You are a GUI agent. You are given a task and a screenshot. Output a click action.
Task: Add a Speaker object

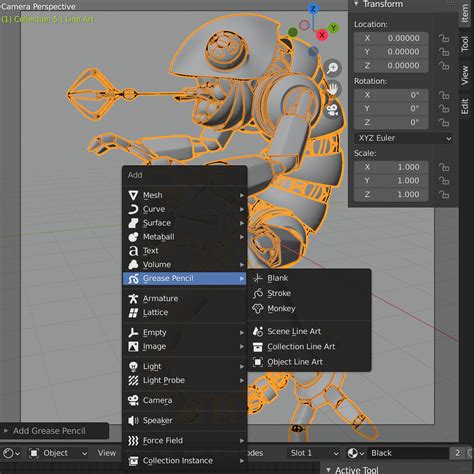point(185,421)
